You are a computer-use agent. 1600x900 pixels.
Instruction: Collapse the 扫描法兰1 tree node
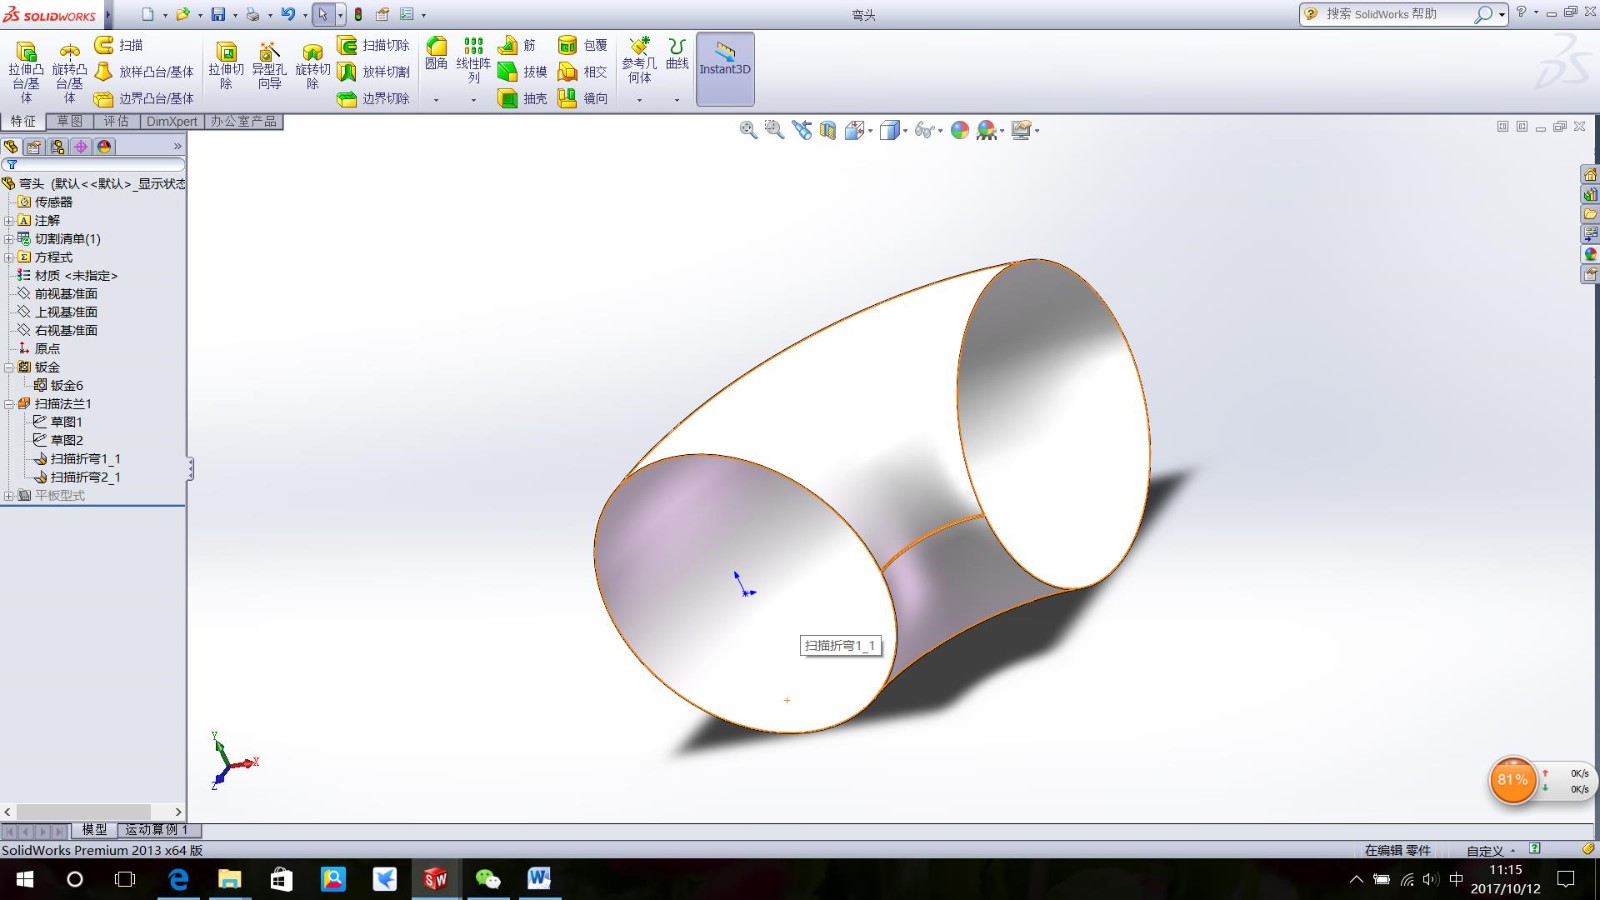(9, 404)
